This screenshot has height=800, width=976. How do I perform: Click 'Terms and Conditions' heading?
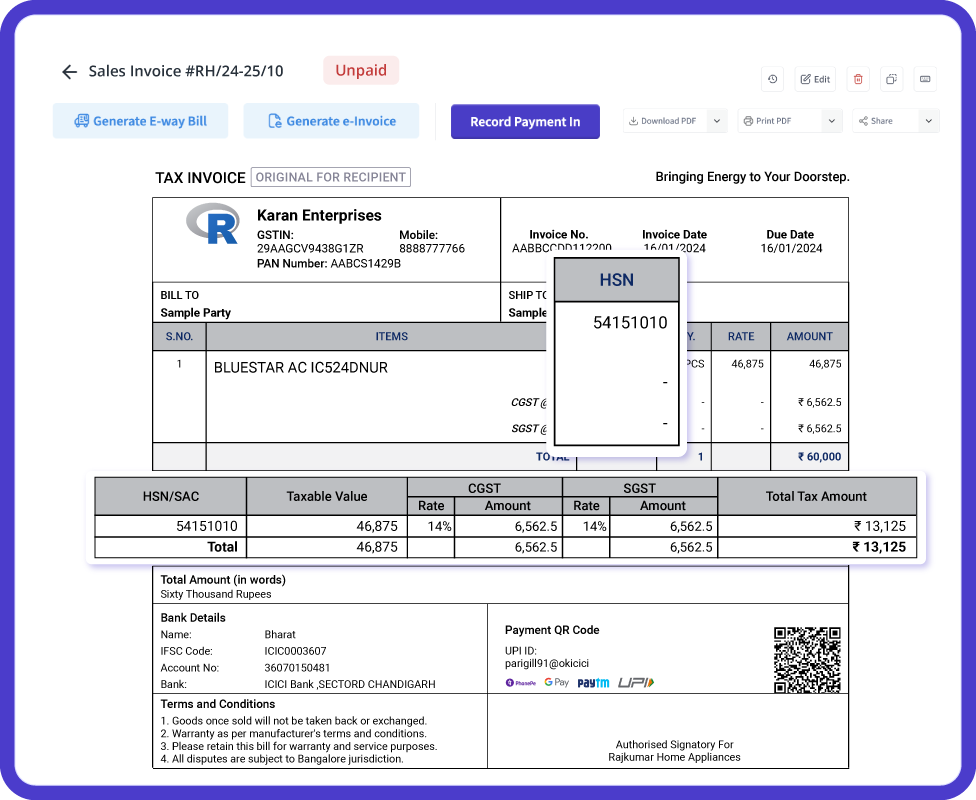coord(217,704)
